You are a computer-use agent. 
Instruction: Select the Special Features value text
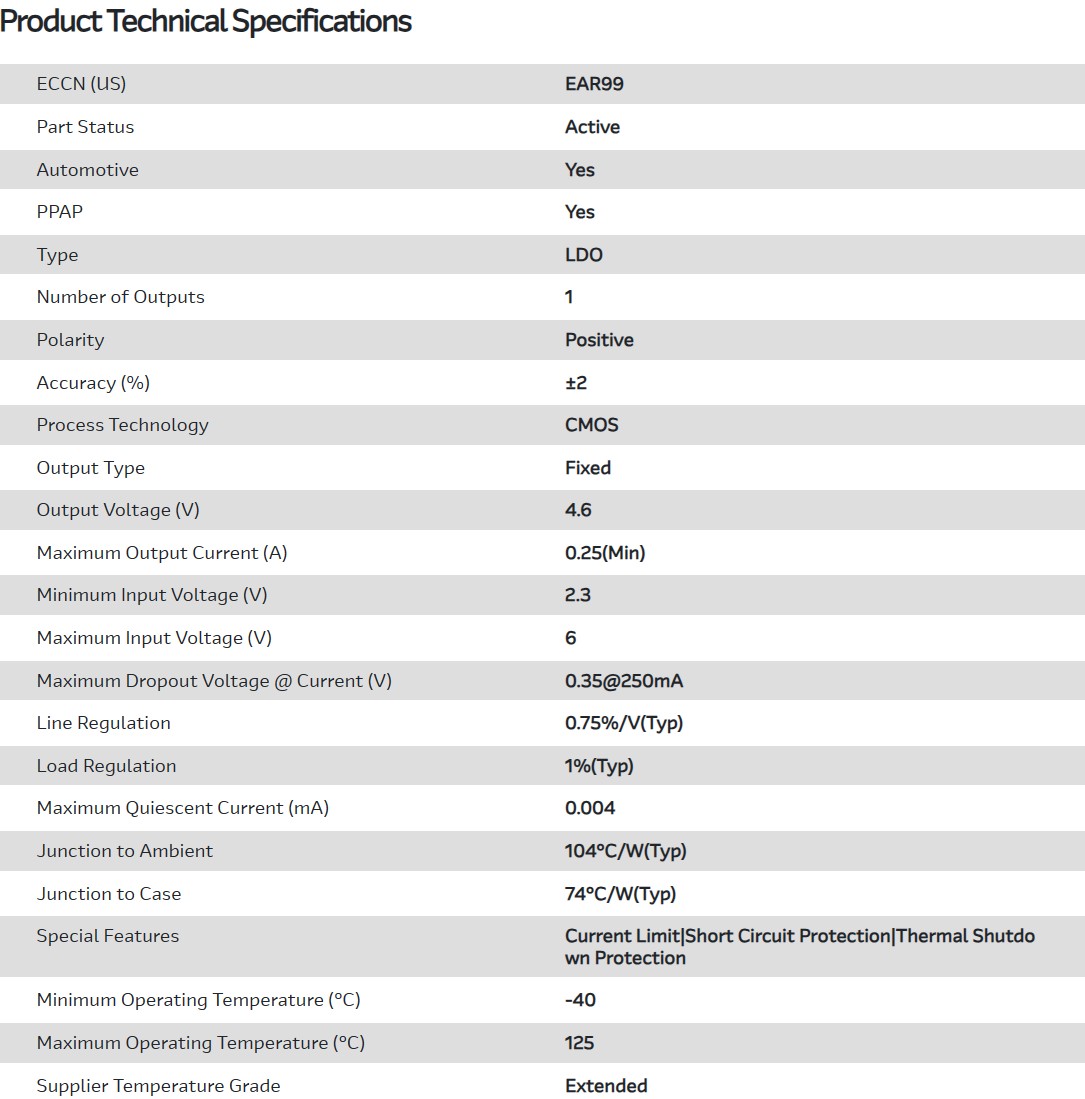point(799,946)
